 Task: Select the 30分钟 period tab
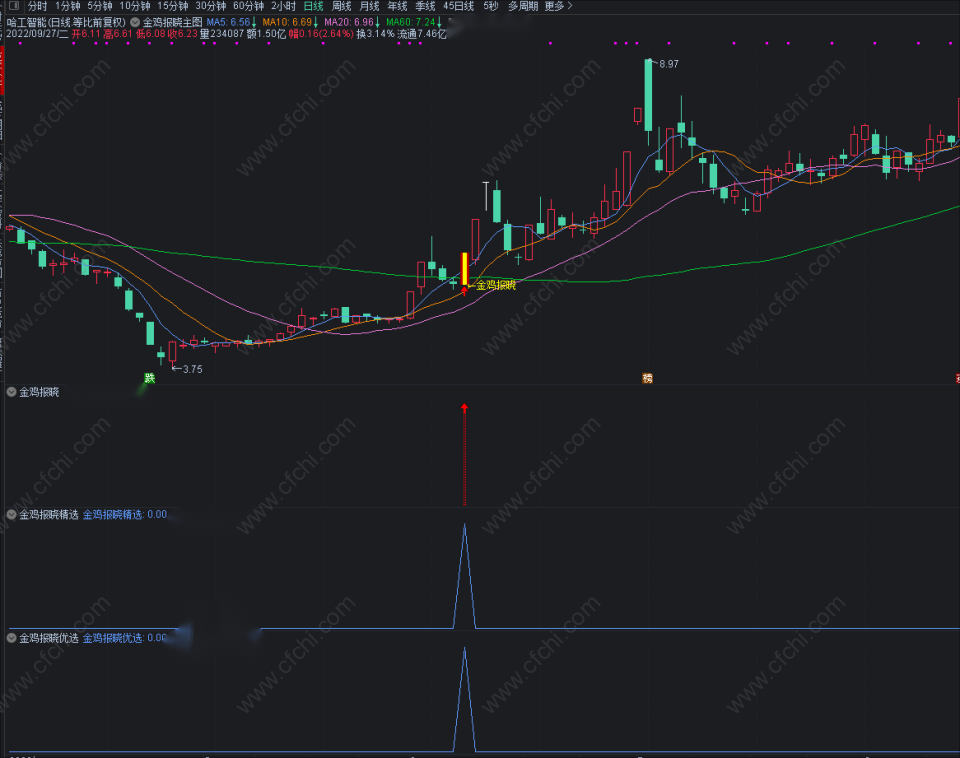211,6
